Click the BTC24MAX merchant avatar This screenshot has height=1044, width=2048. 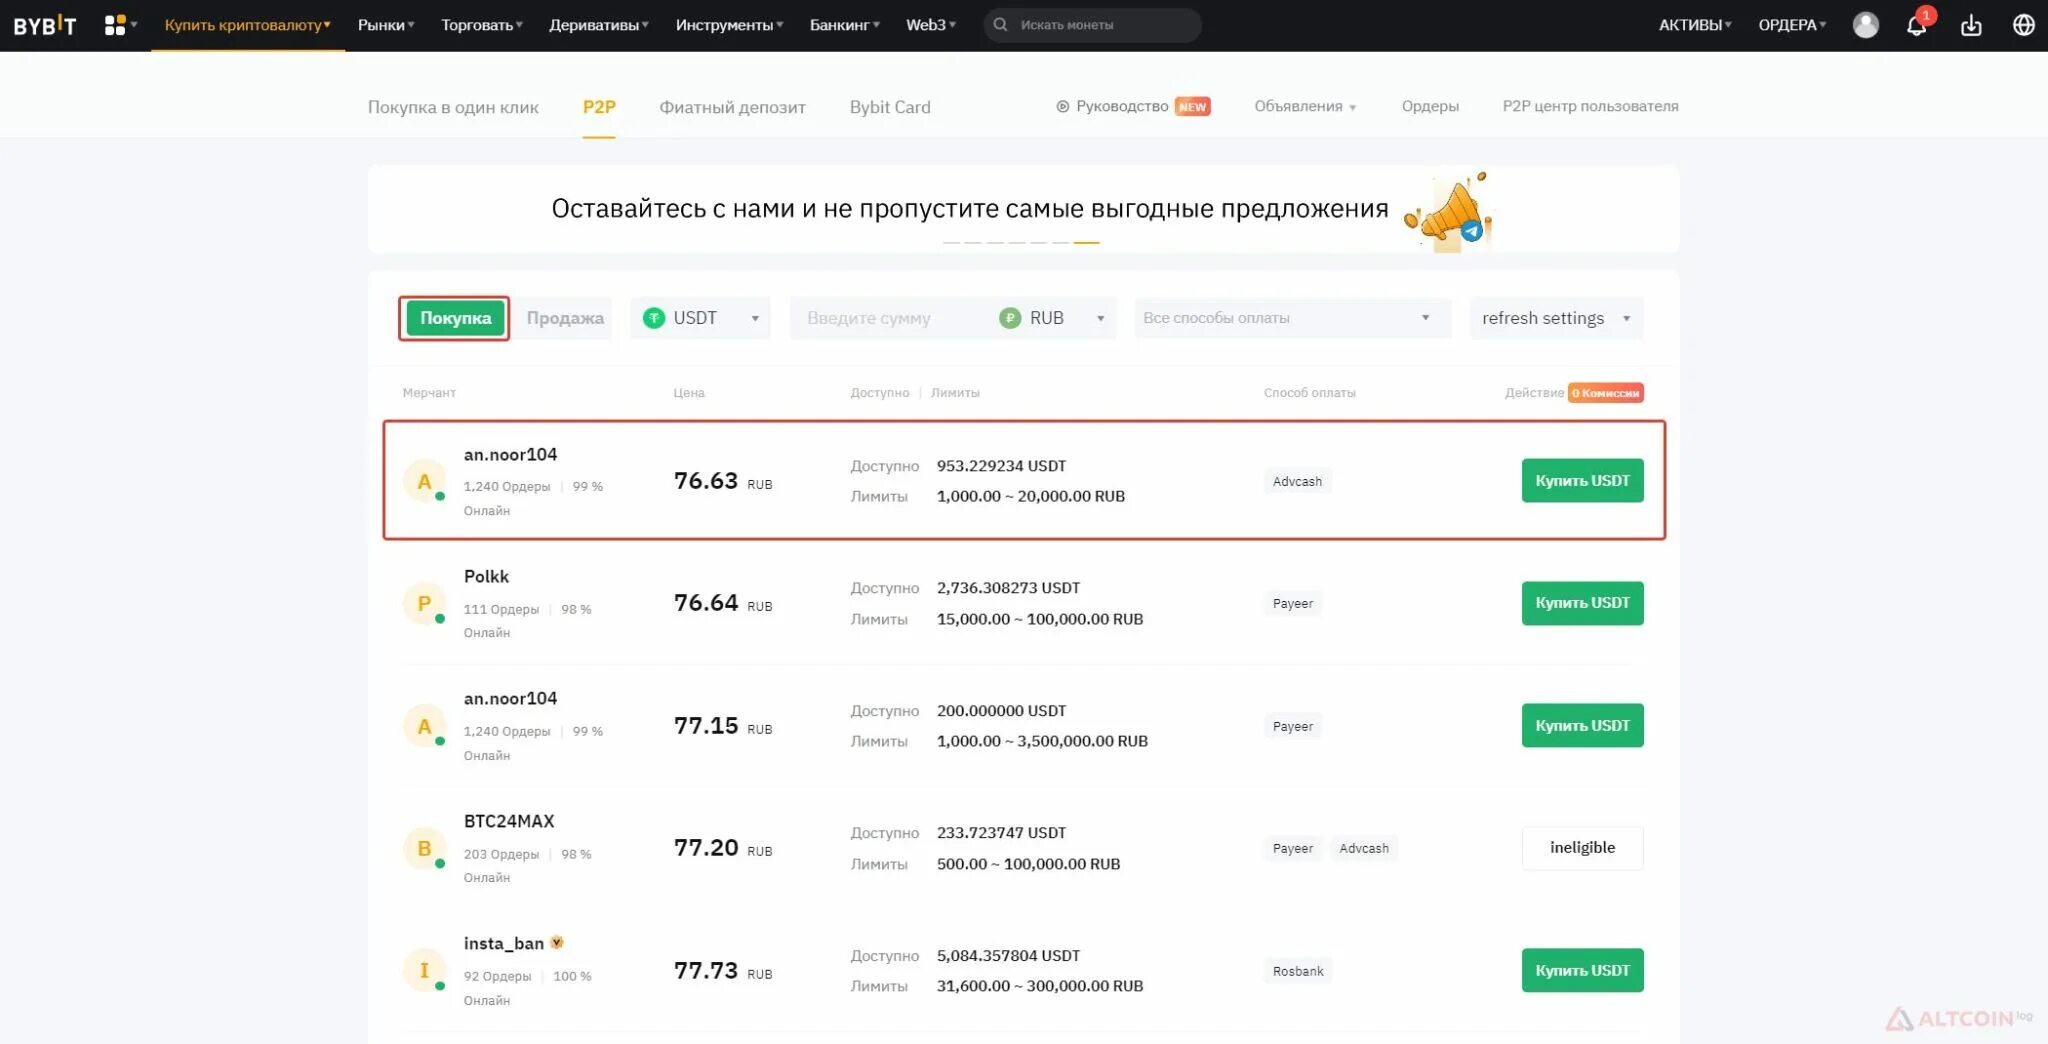click(x=424, y=848)
